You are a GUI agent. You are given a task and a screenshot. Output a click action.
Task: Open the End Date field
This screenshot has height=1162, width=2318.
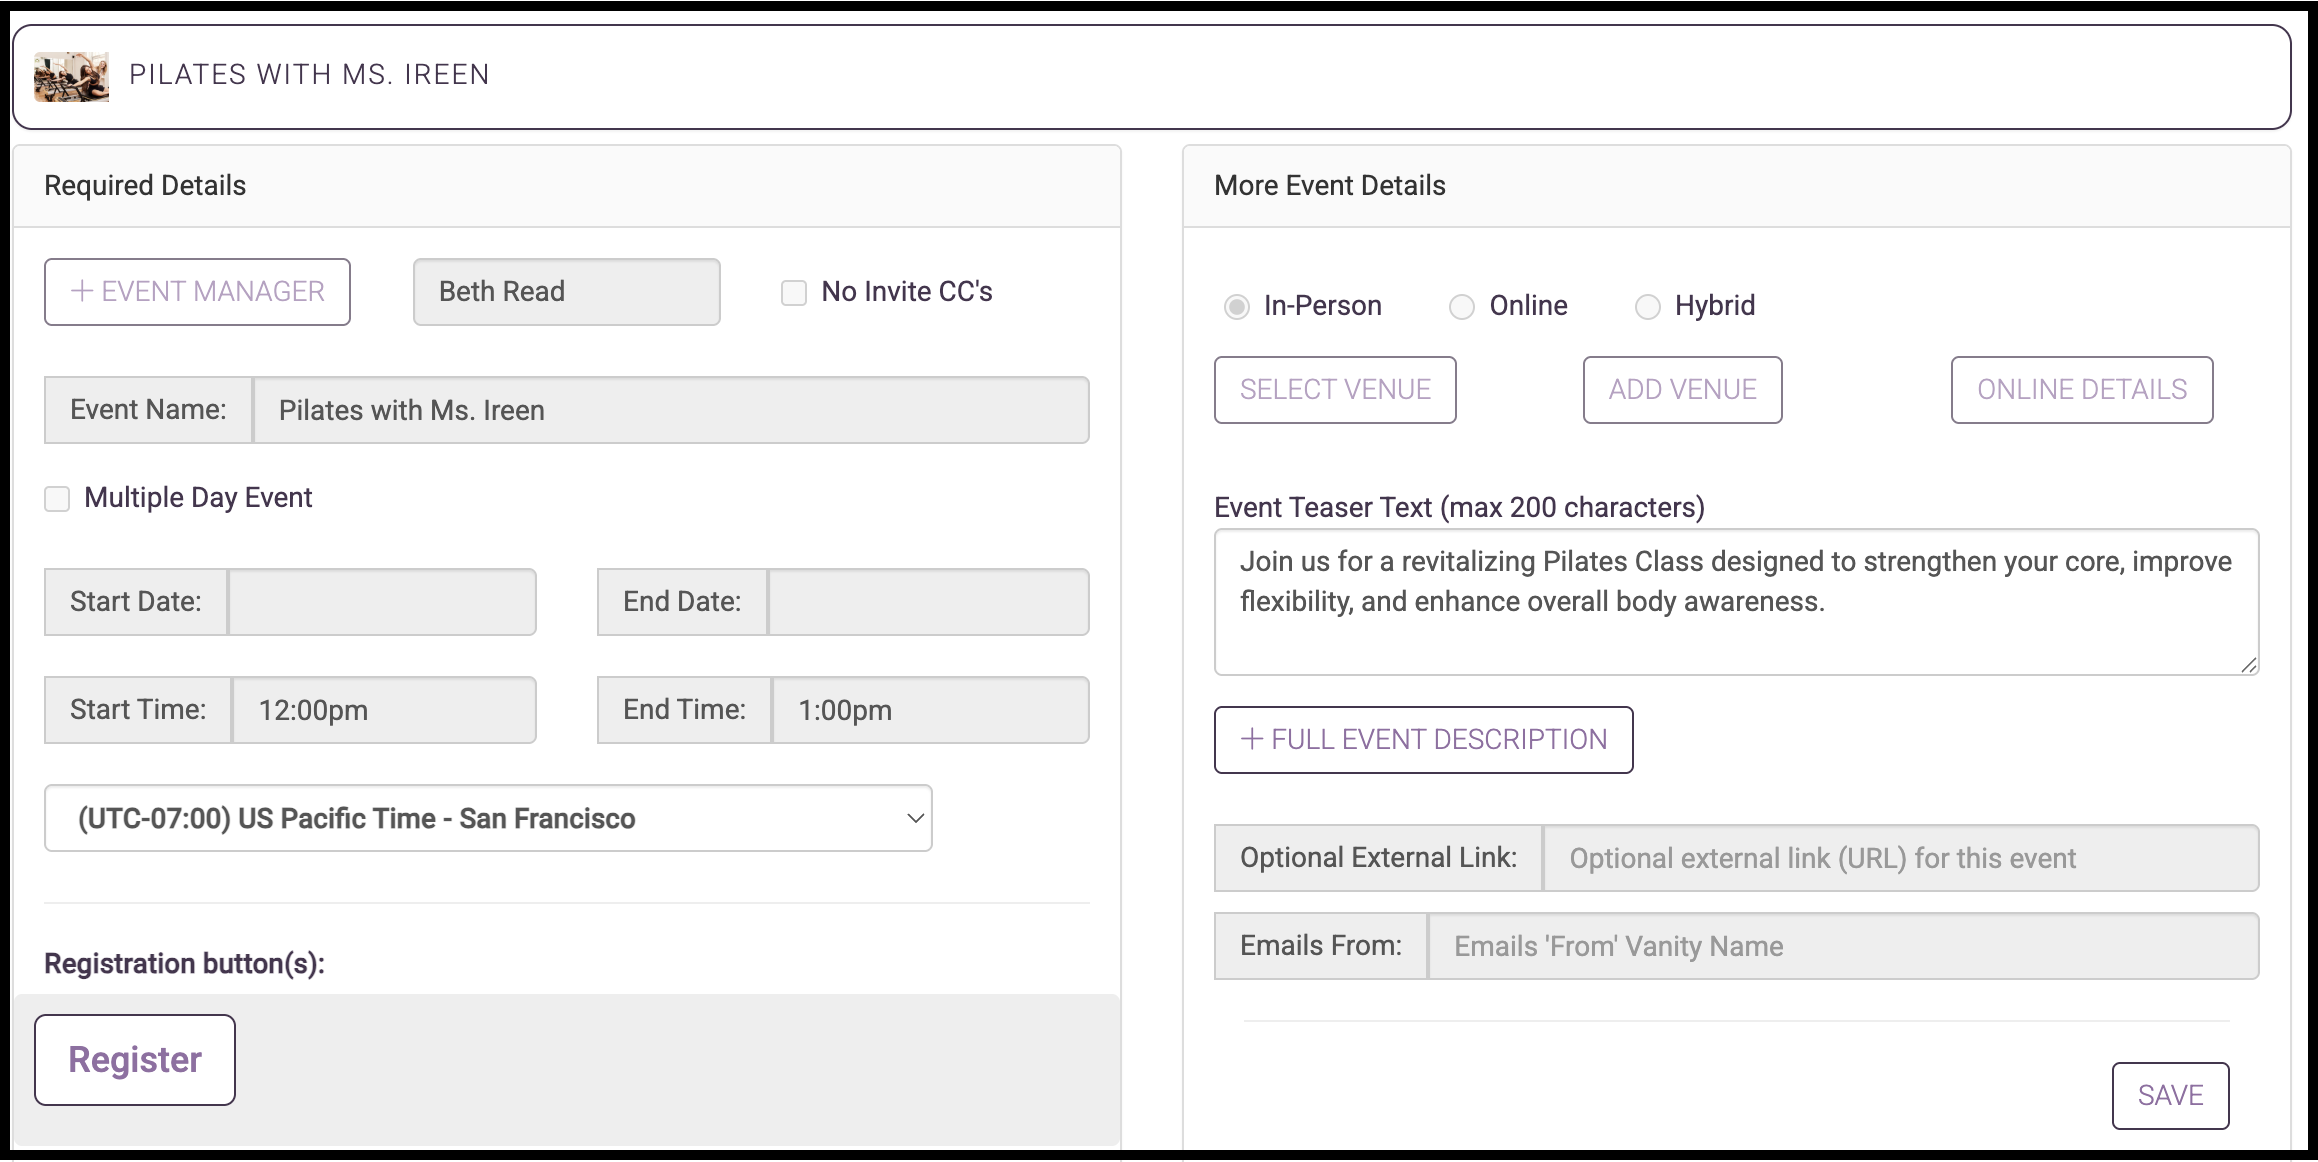pyautogui.click(x=928, y=602)
